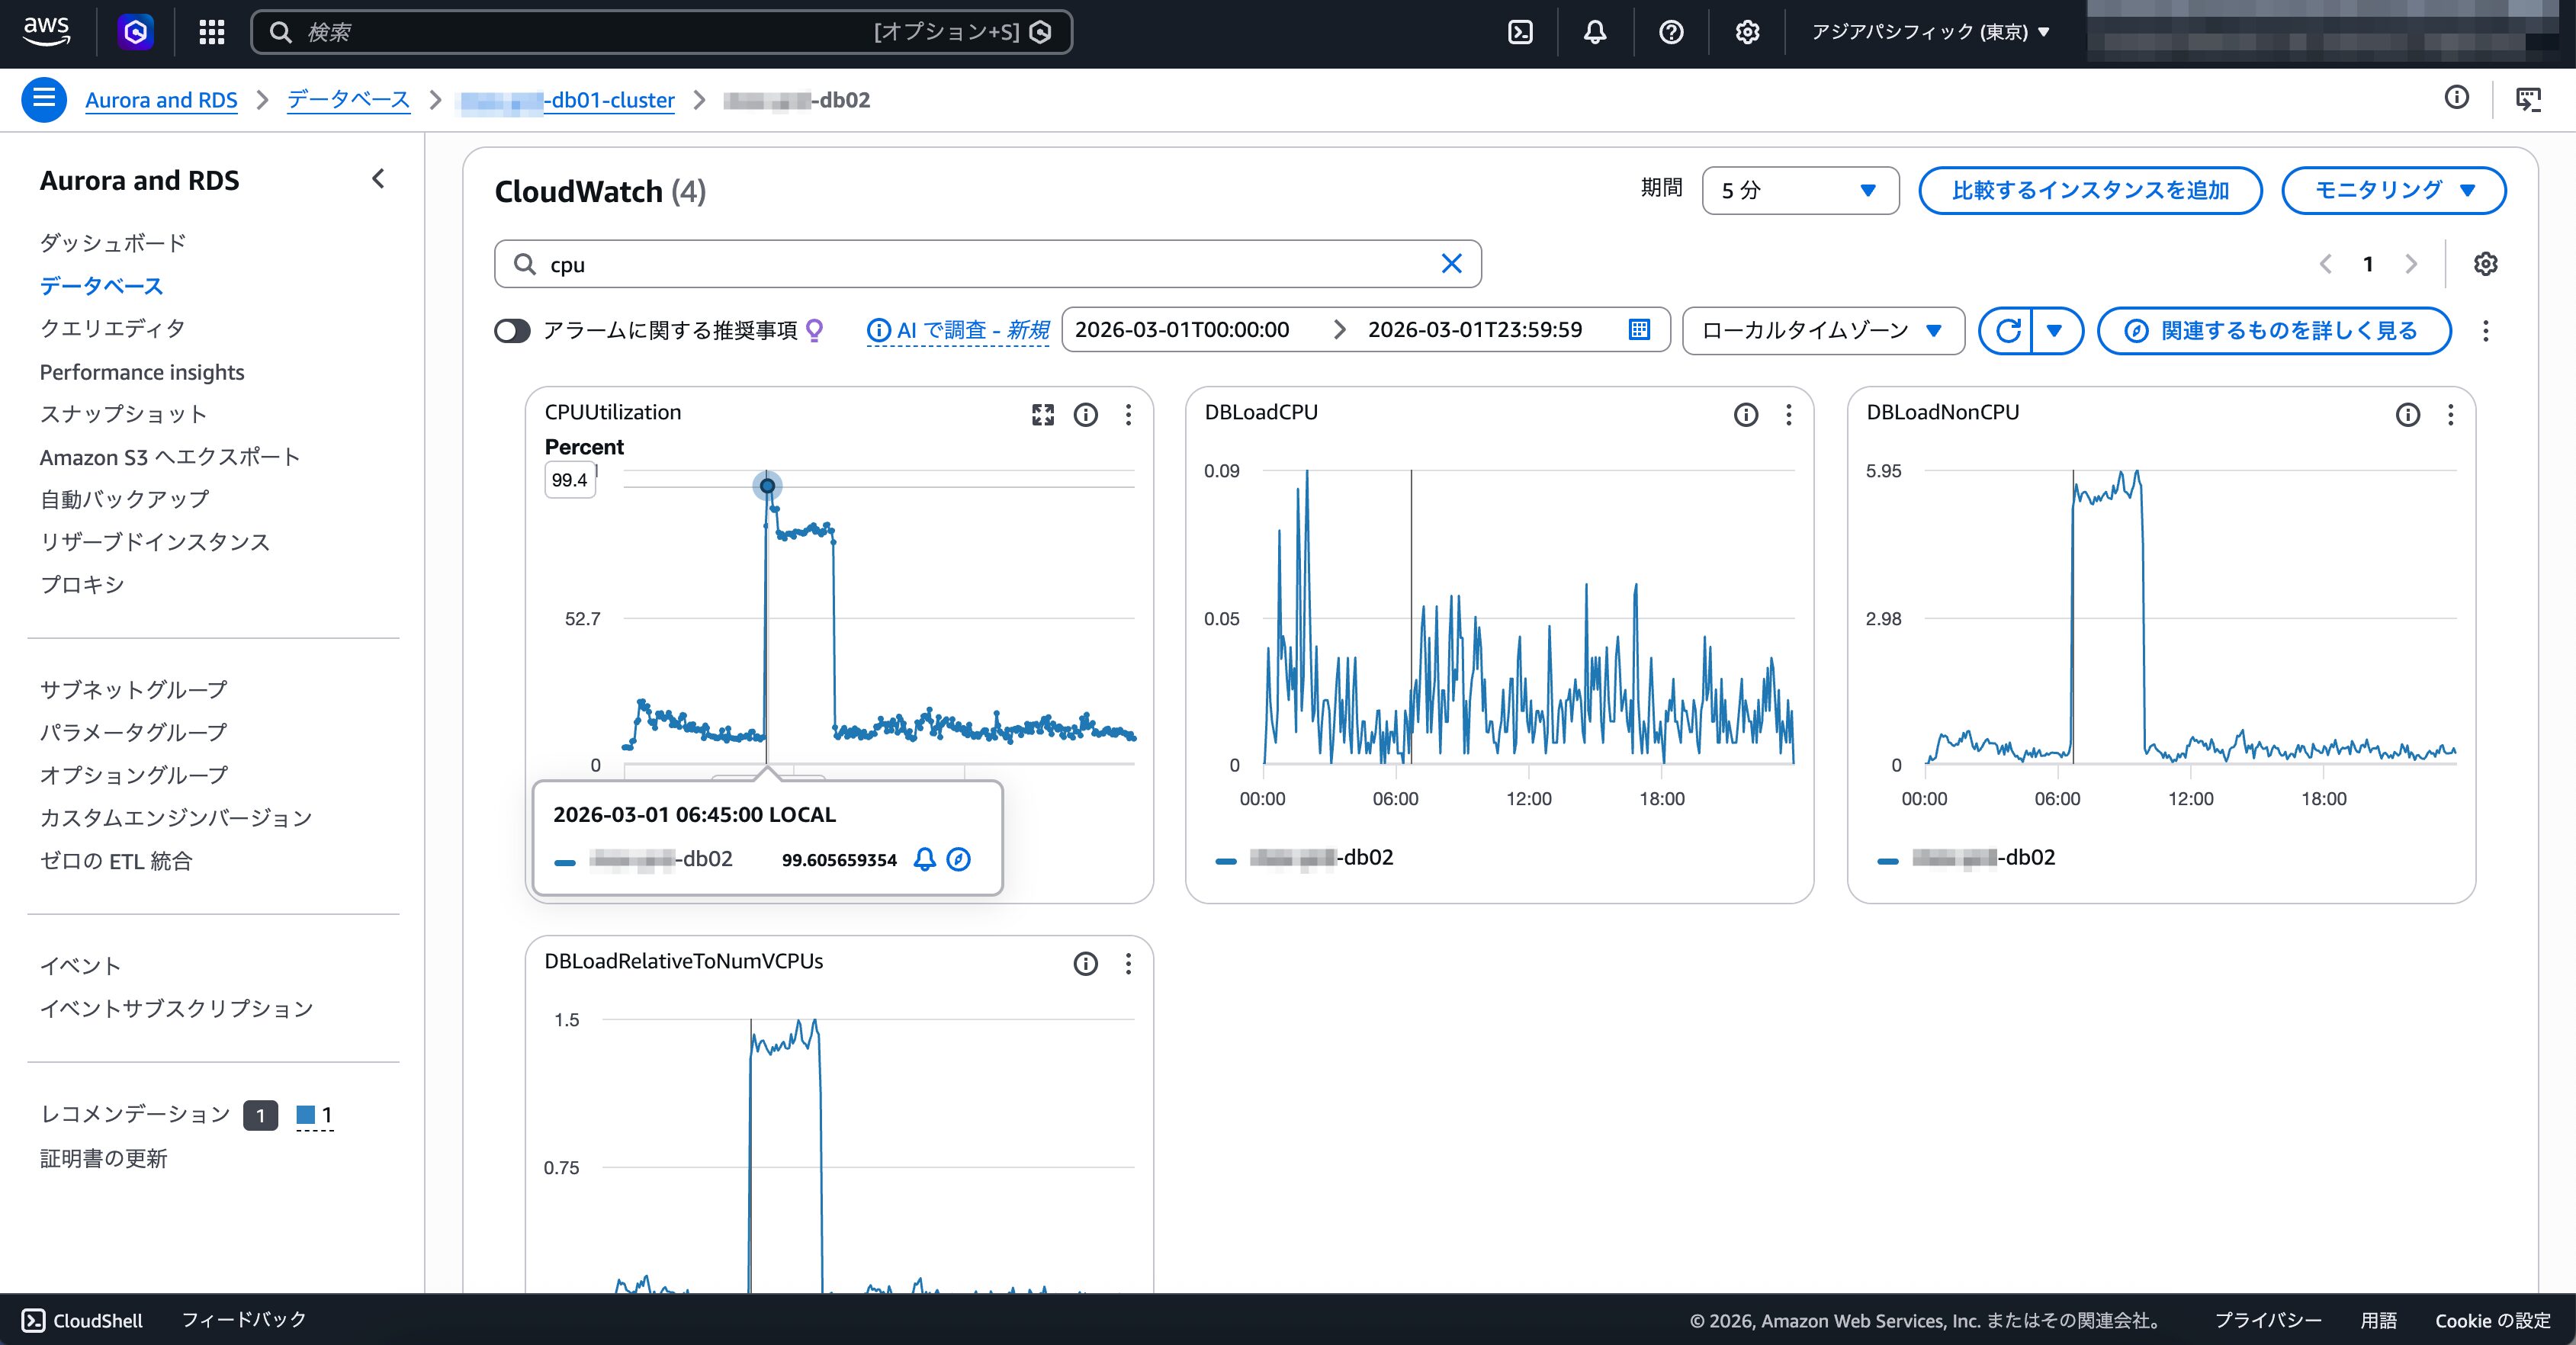
Task: Enlarge the CPUUtilization chart
Action: click(x=1042, y=414)
